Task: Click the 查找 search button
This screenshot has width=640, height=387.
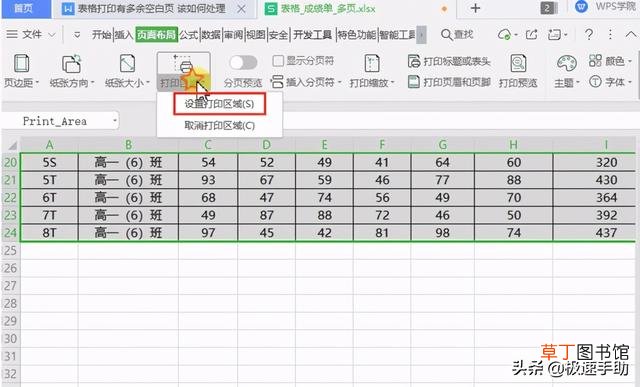Action: click(457, 35)
